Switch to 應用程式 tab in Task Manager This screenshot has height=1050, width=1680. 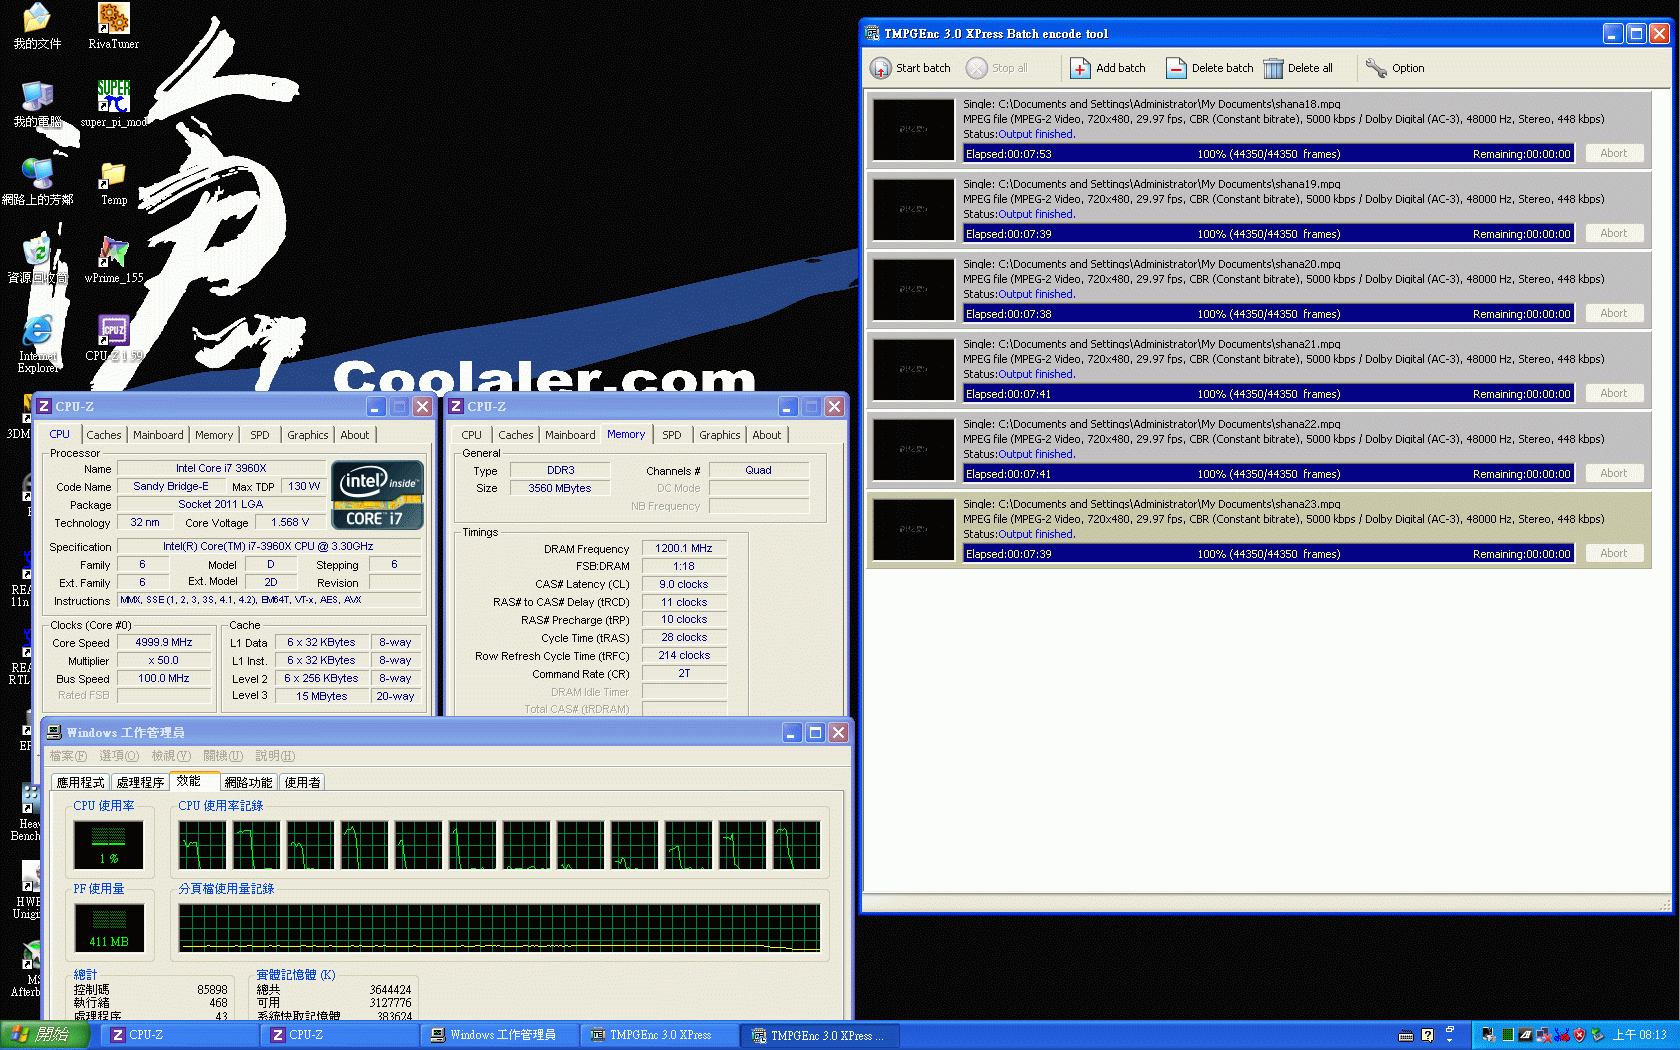pos(80,782)
